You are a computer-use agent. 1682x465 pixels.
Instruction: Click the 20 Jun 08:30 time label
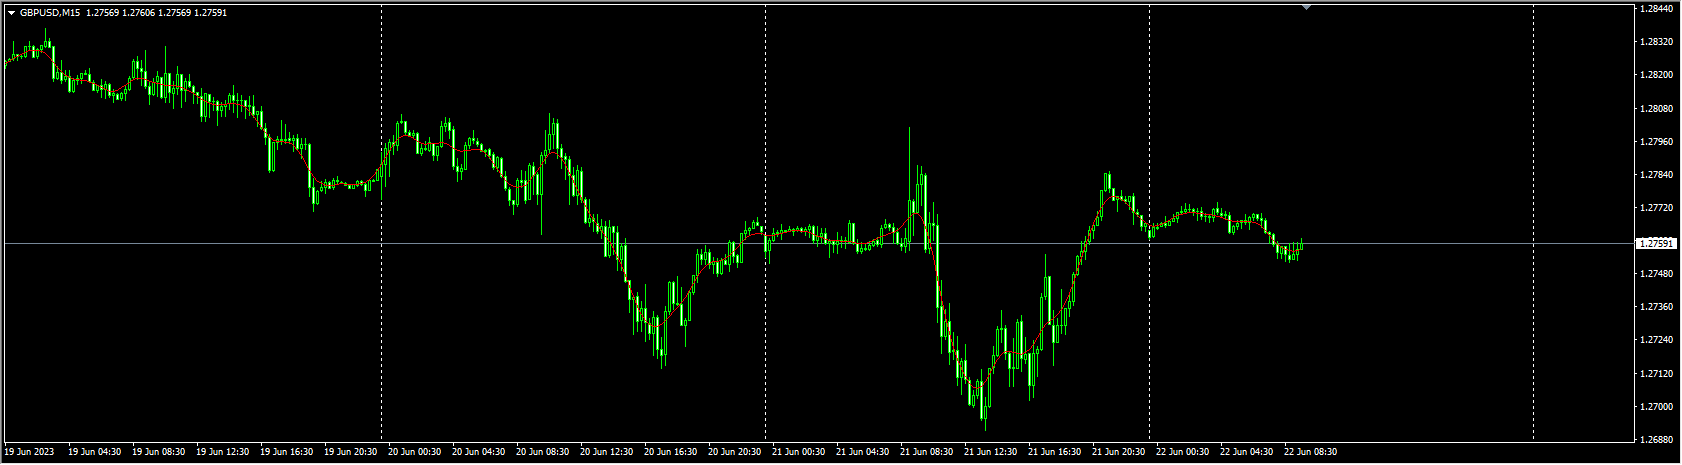pyautogui.click(x=542, y=452)
